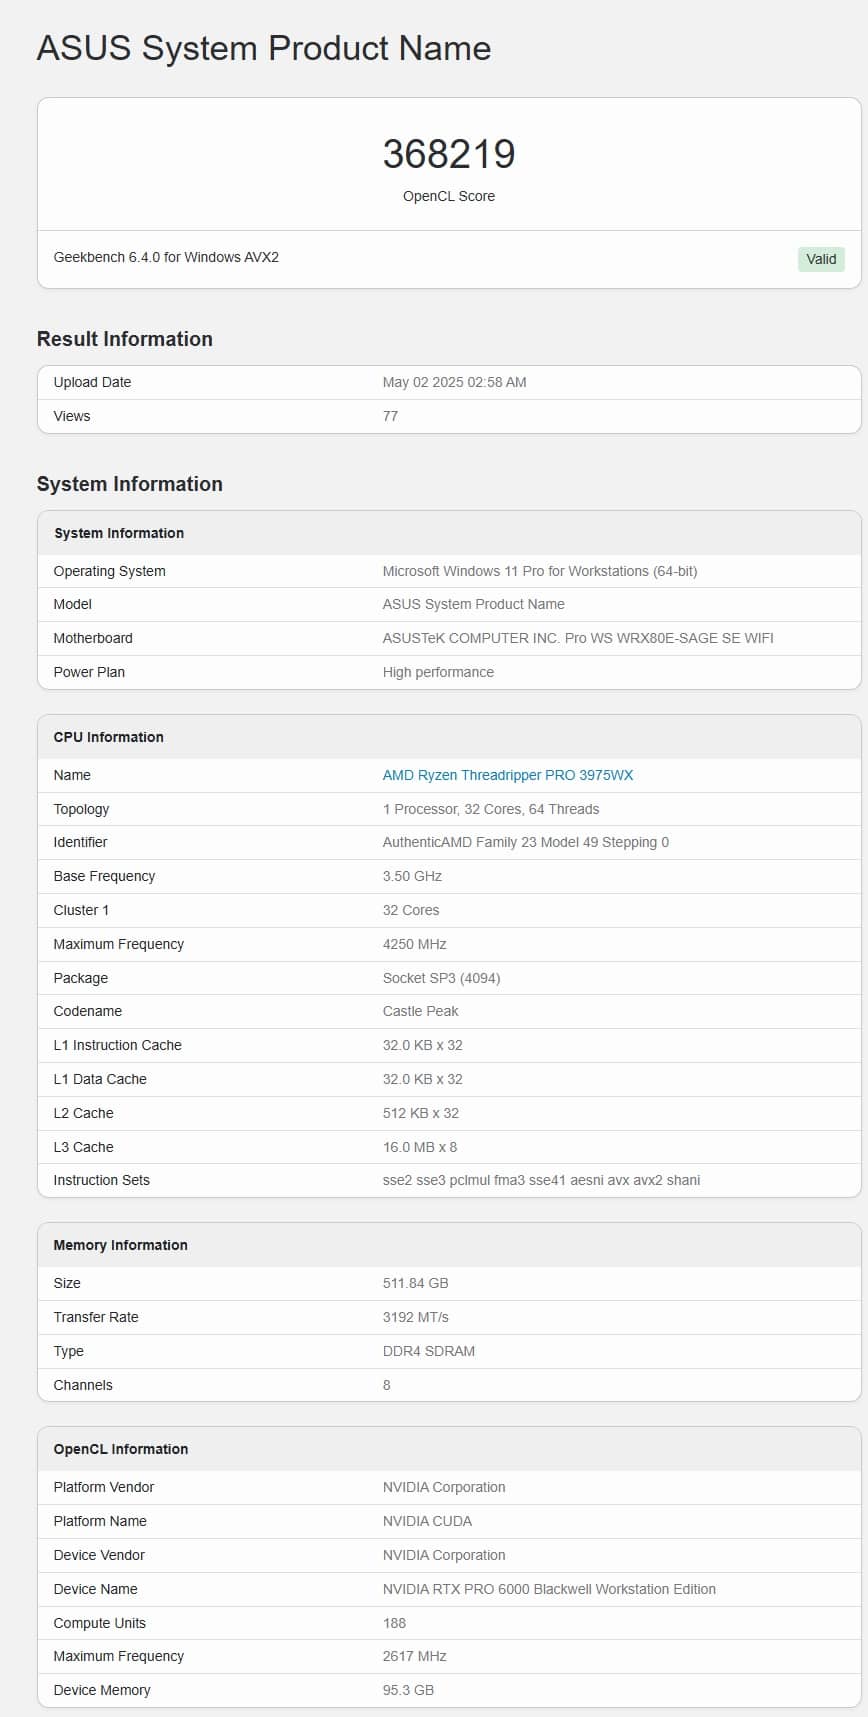868x1717 pixels.
Task: Select the upload date May 02 2025 02:58 AM
Action: (455, 382)
